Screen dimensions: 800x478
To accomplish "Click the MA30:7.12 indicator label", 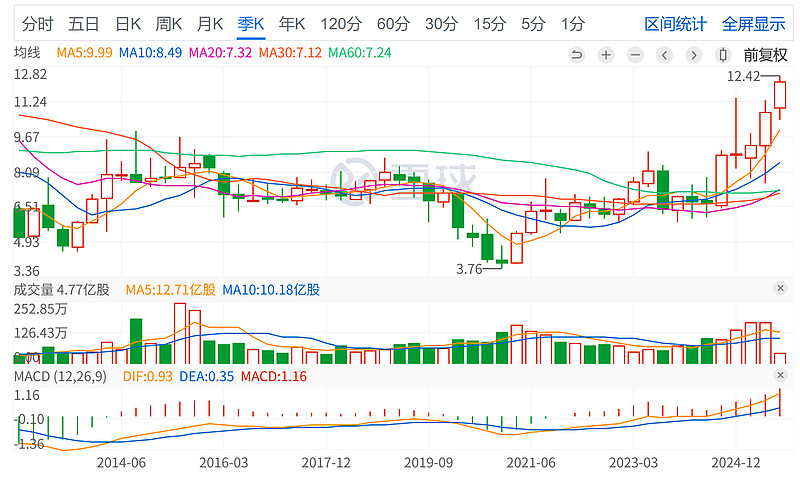I will (290, 53).
